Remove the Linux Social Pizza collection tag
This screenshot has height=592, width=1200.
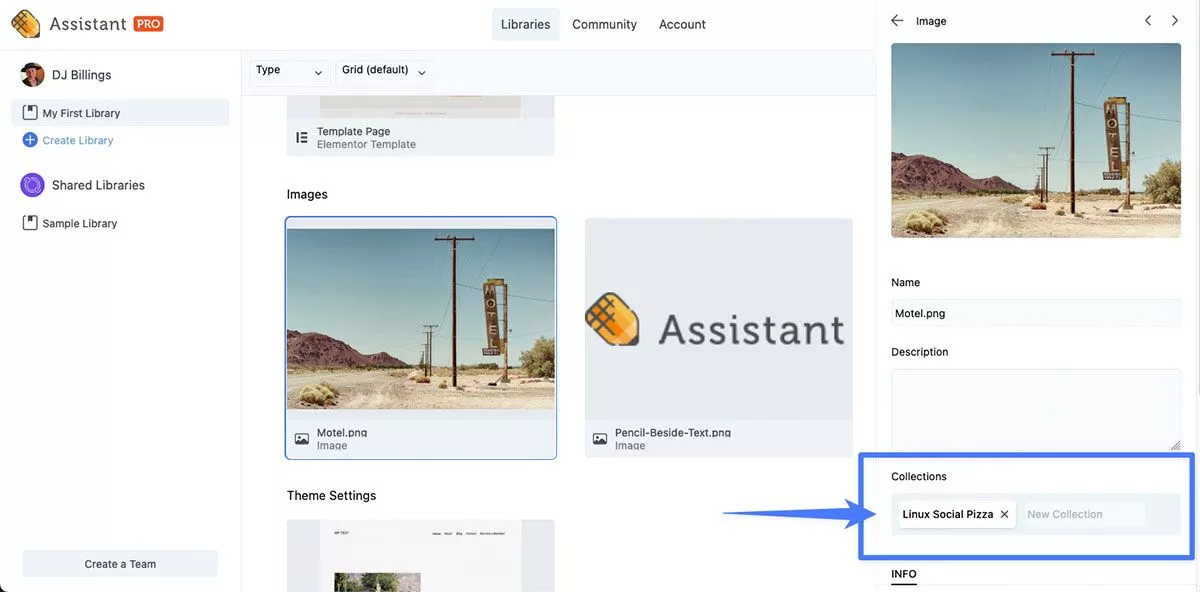pos(1004,514)
